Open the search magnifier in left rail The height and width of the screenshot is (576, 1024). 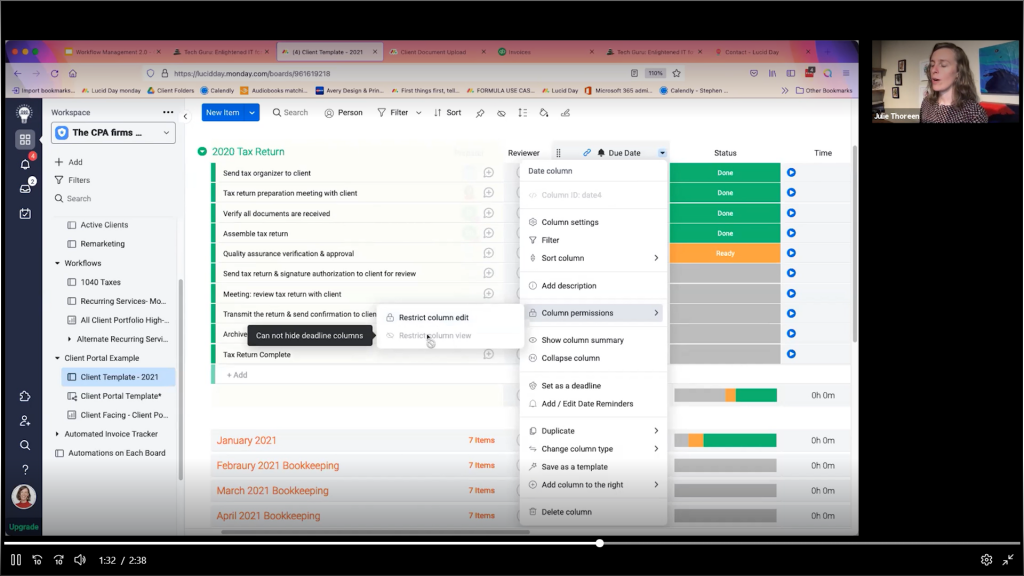click(25, 445)
